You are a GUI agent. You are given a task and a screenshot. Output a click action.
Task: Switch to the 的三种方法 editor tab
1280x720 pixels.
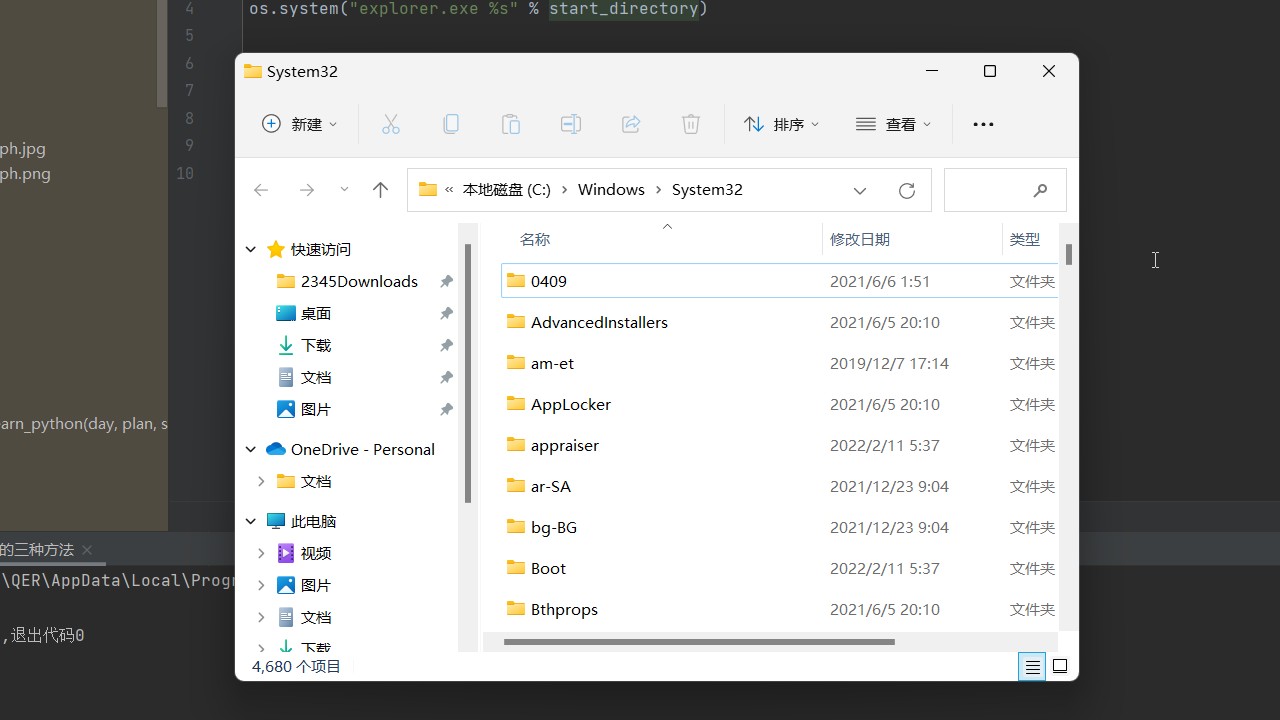(37, 549)
